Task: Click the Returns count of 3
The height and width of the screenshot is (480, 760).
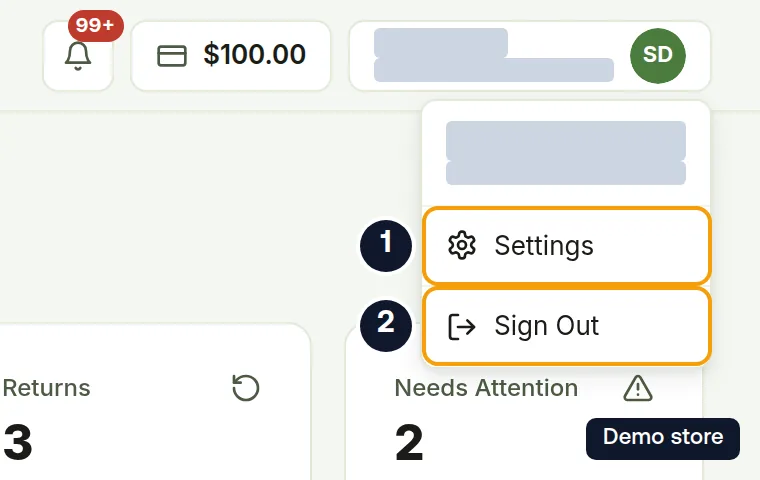Action: (x=18, y=442)
